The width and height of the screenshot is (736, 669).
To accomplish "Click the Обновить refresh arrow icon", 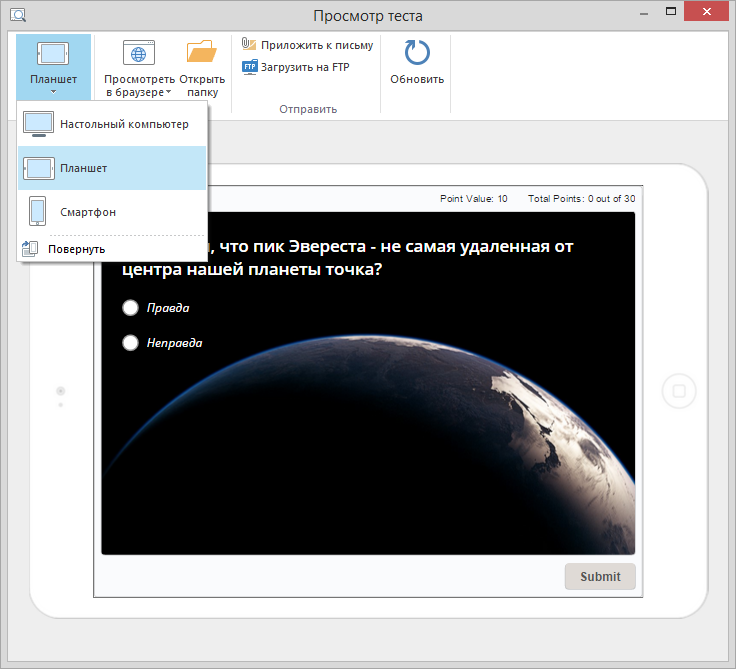I will click(x=417, y=52).
